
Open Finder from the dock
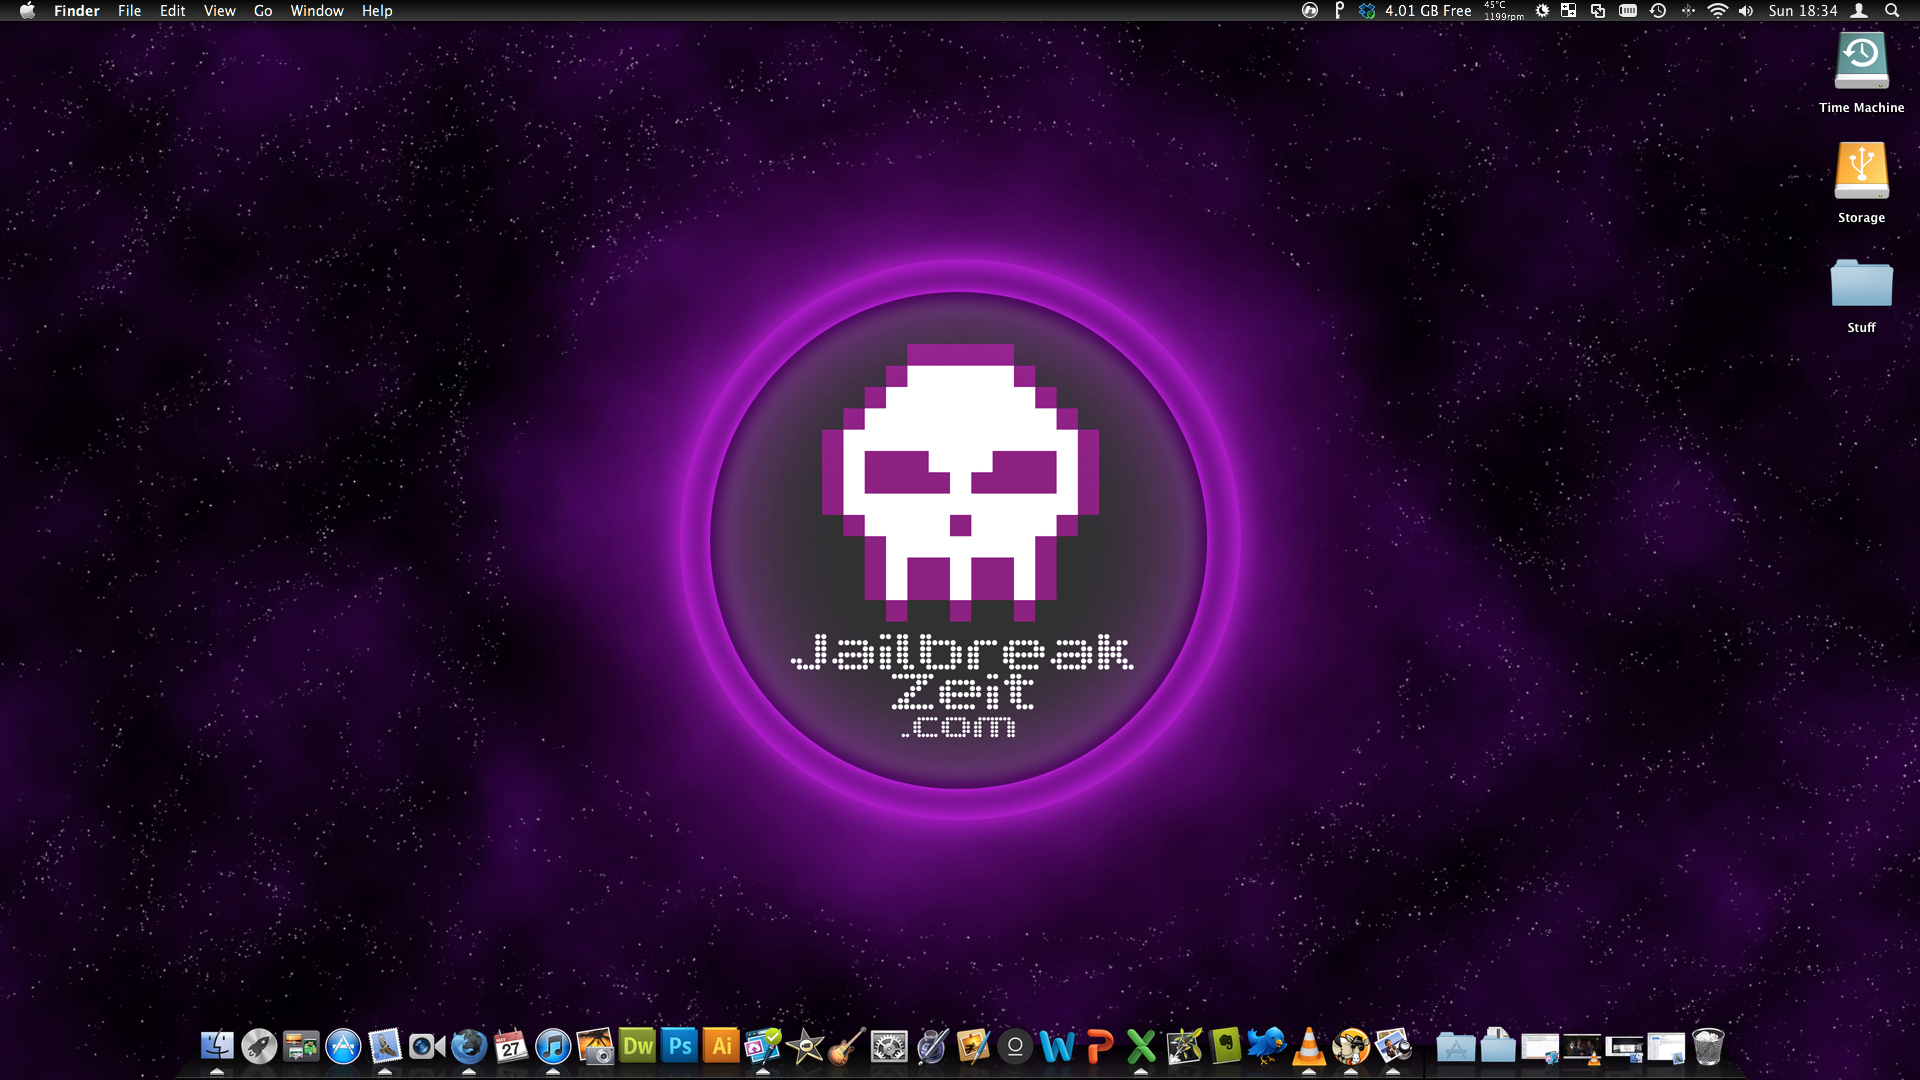[x=217, y=1047]
